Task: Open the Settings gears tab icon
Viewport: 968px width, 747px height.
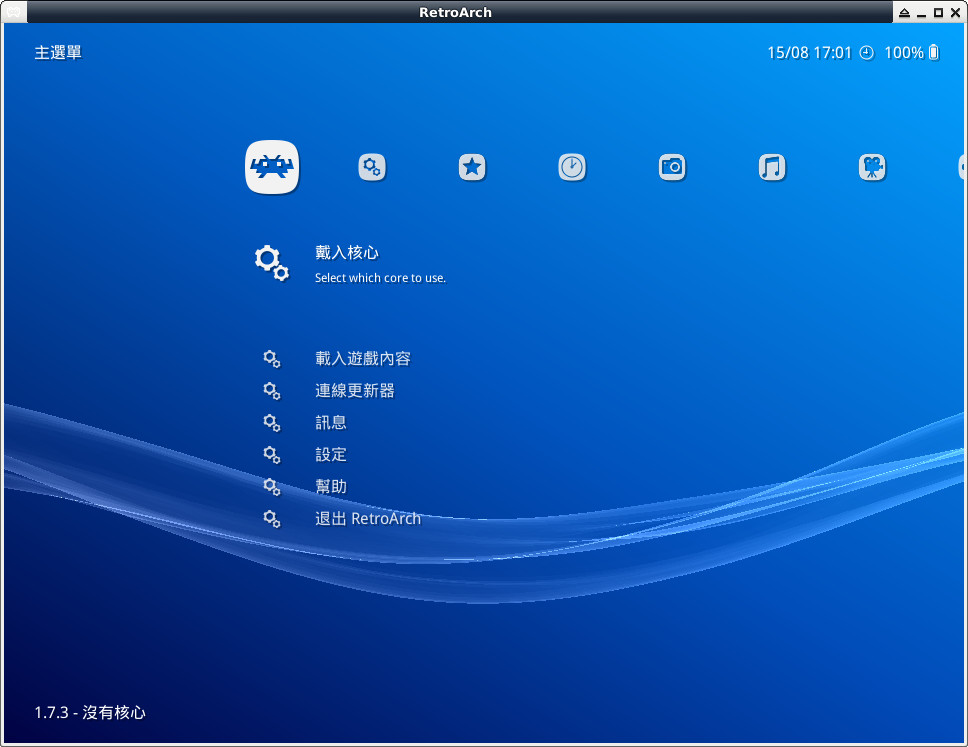Action: click(372, 167)
